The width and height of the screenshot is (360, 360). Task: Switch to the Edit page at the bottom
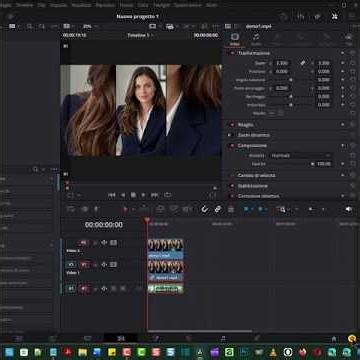(121, 338)
